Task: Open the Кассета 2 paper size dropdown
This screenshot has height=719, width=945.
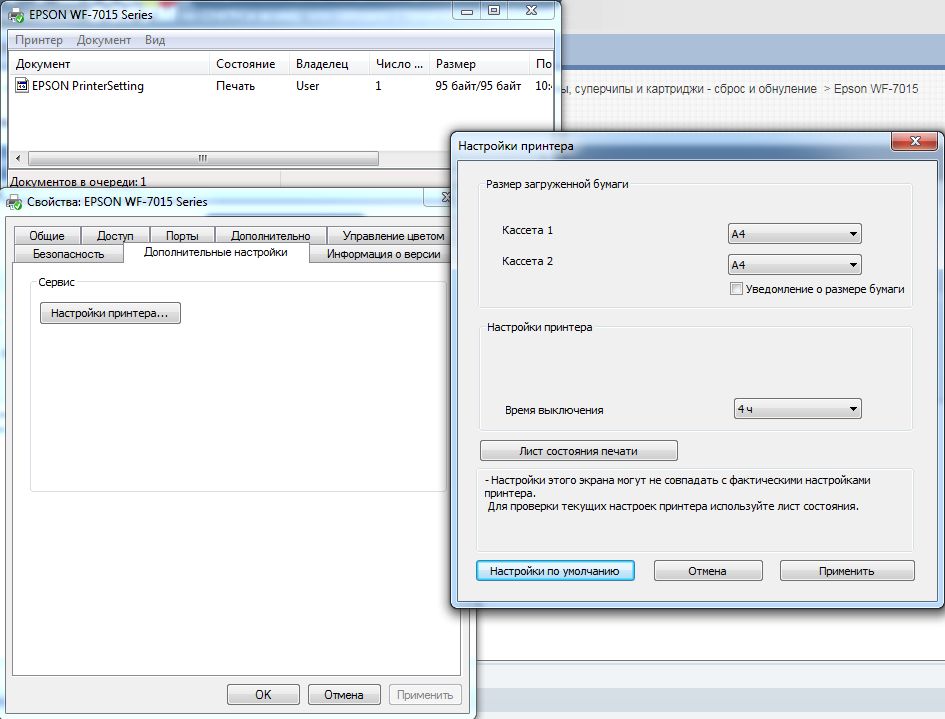Action: 794,265
